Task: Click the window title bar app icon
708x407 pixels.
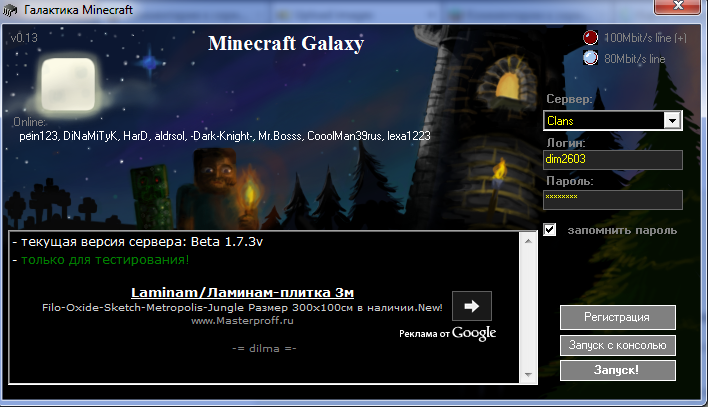Action: [10, 10]
